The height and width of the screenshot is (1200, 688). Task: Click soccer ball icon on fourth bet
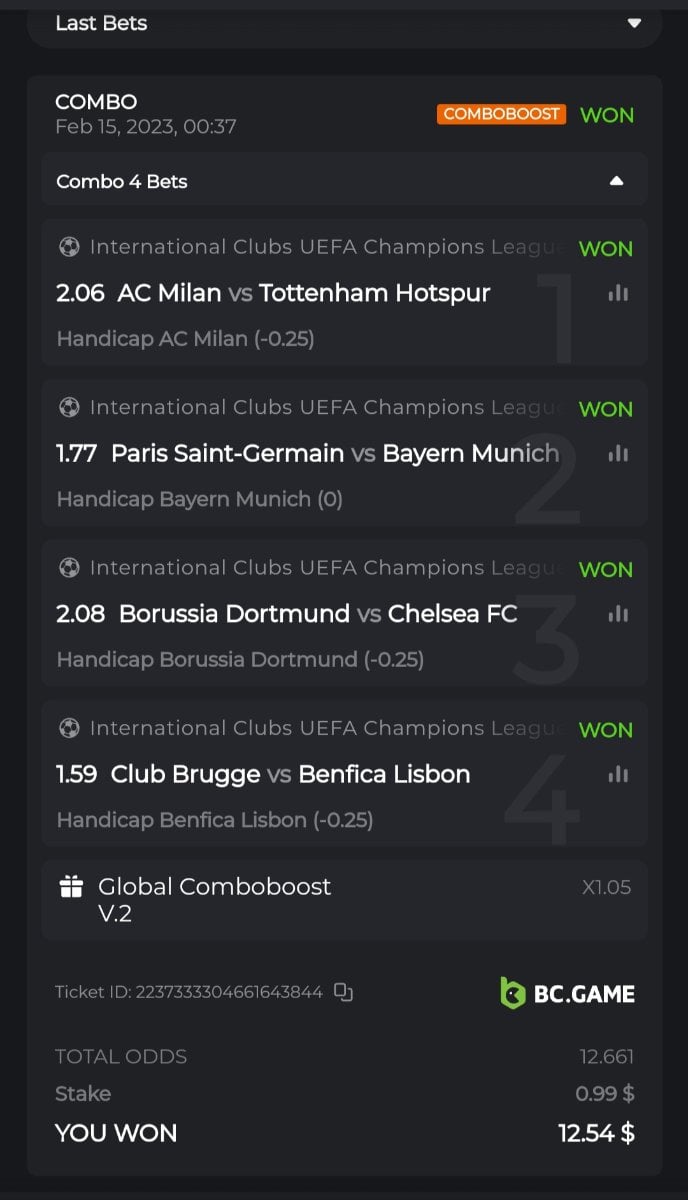[69, 728]
